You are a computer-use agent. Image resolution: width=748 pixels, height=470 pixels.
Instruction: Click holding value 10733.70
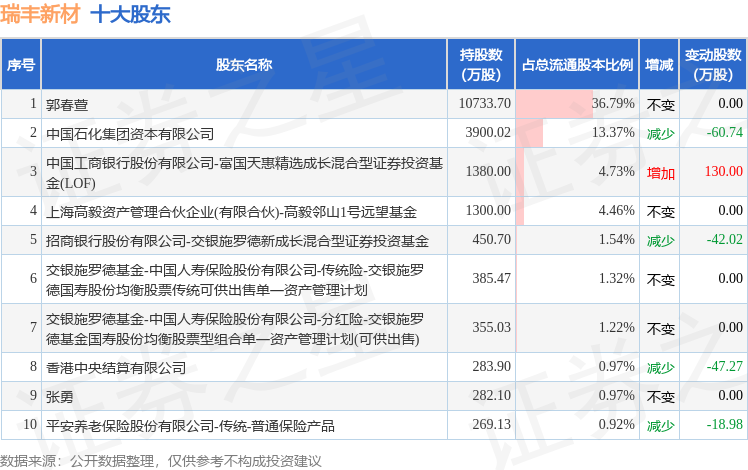(485, 104)
